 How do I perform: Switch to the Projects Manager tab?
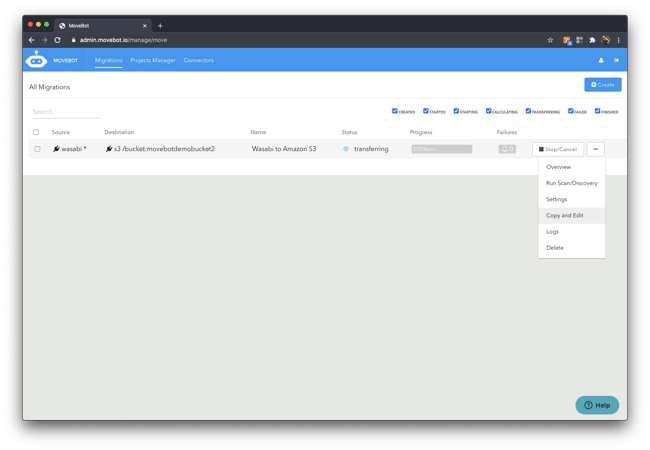pyautogui.click(x=152, y=60)
